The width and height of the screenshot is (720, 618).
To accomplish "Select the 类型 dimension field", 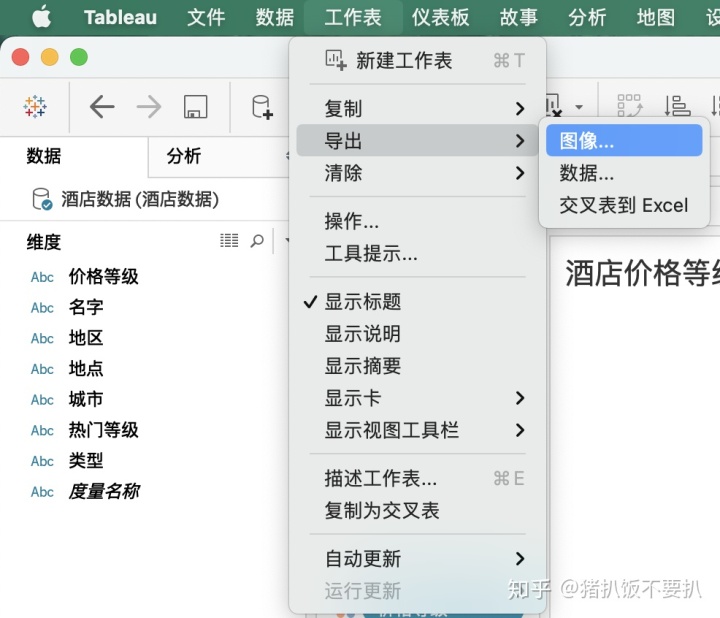I will click(x=86, y=461).
